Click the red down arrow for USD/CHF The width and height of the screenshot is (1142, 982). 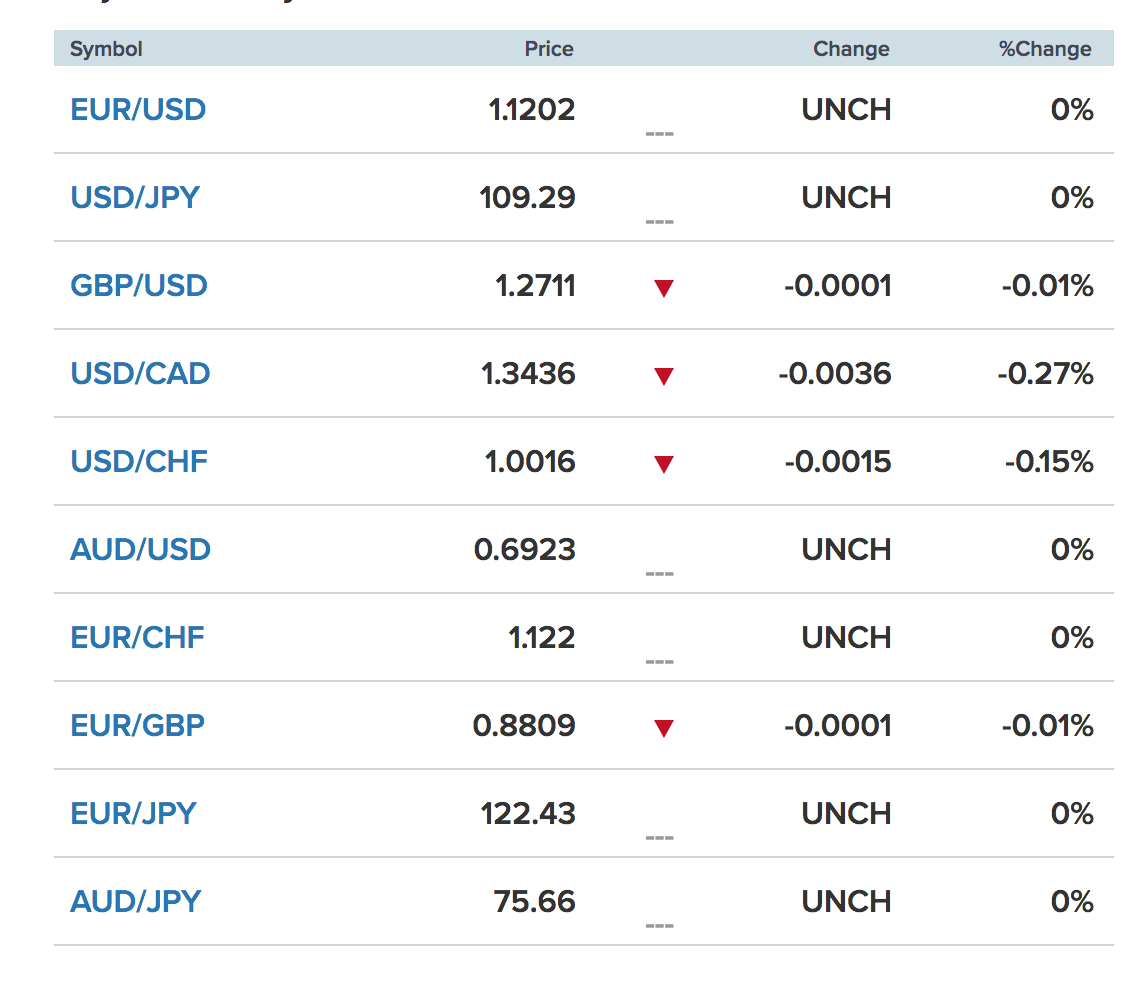[x=663, y=464]
